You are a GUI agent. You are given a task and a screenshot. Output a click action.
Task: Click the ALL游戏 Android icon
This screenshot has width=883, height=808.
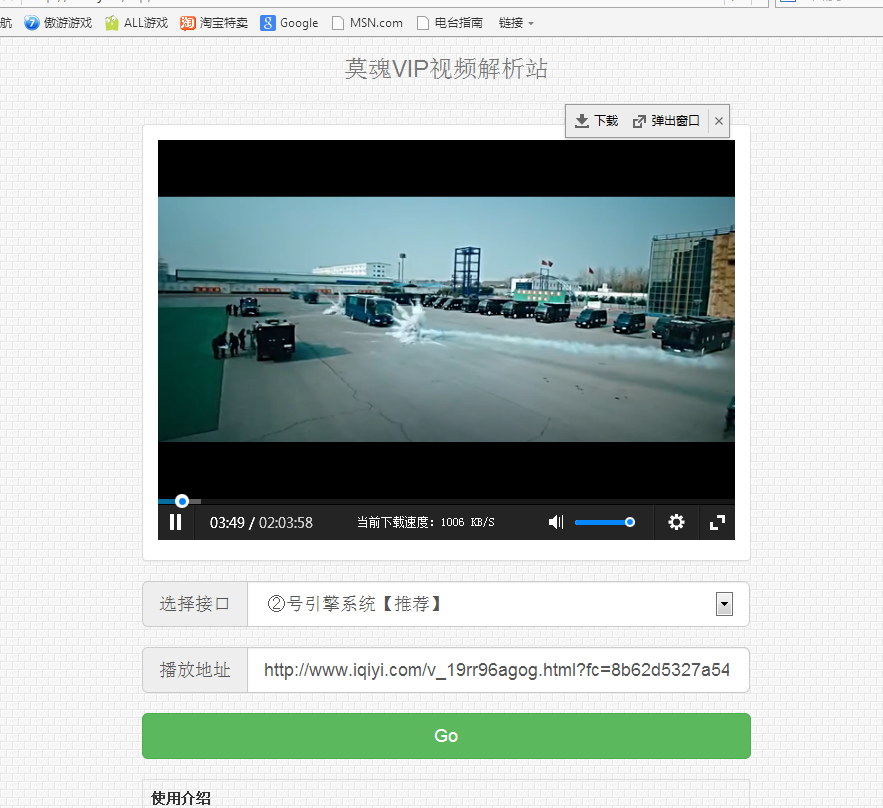pos(112,23)
